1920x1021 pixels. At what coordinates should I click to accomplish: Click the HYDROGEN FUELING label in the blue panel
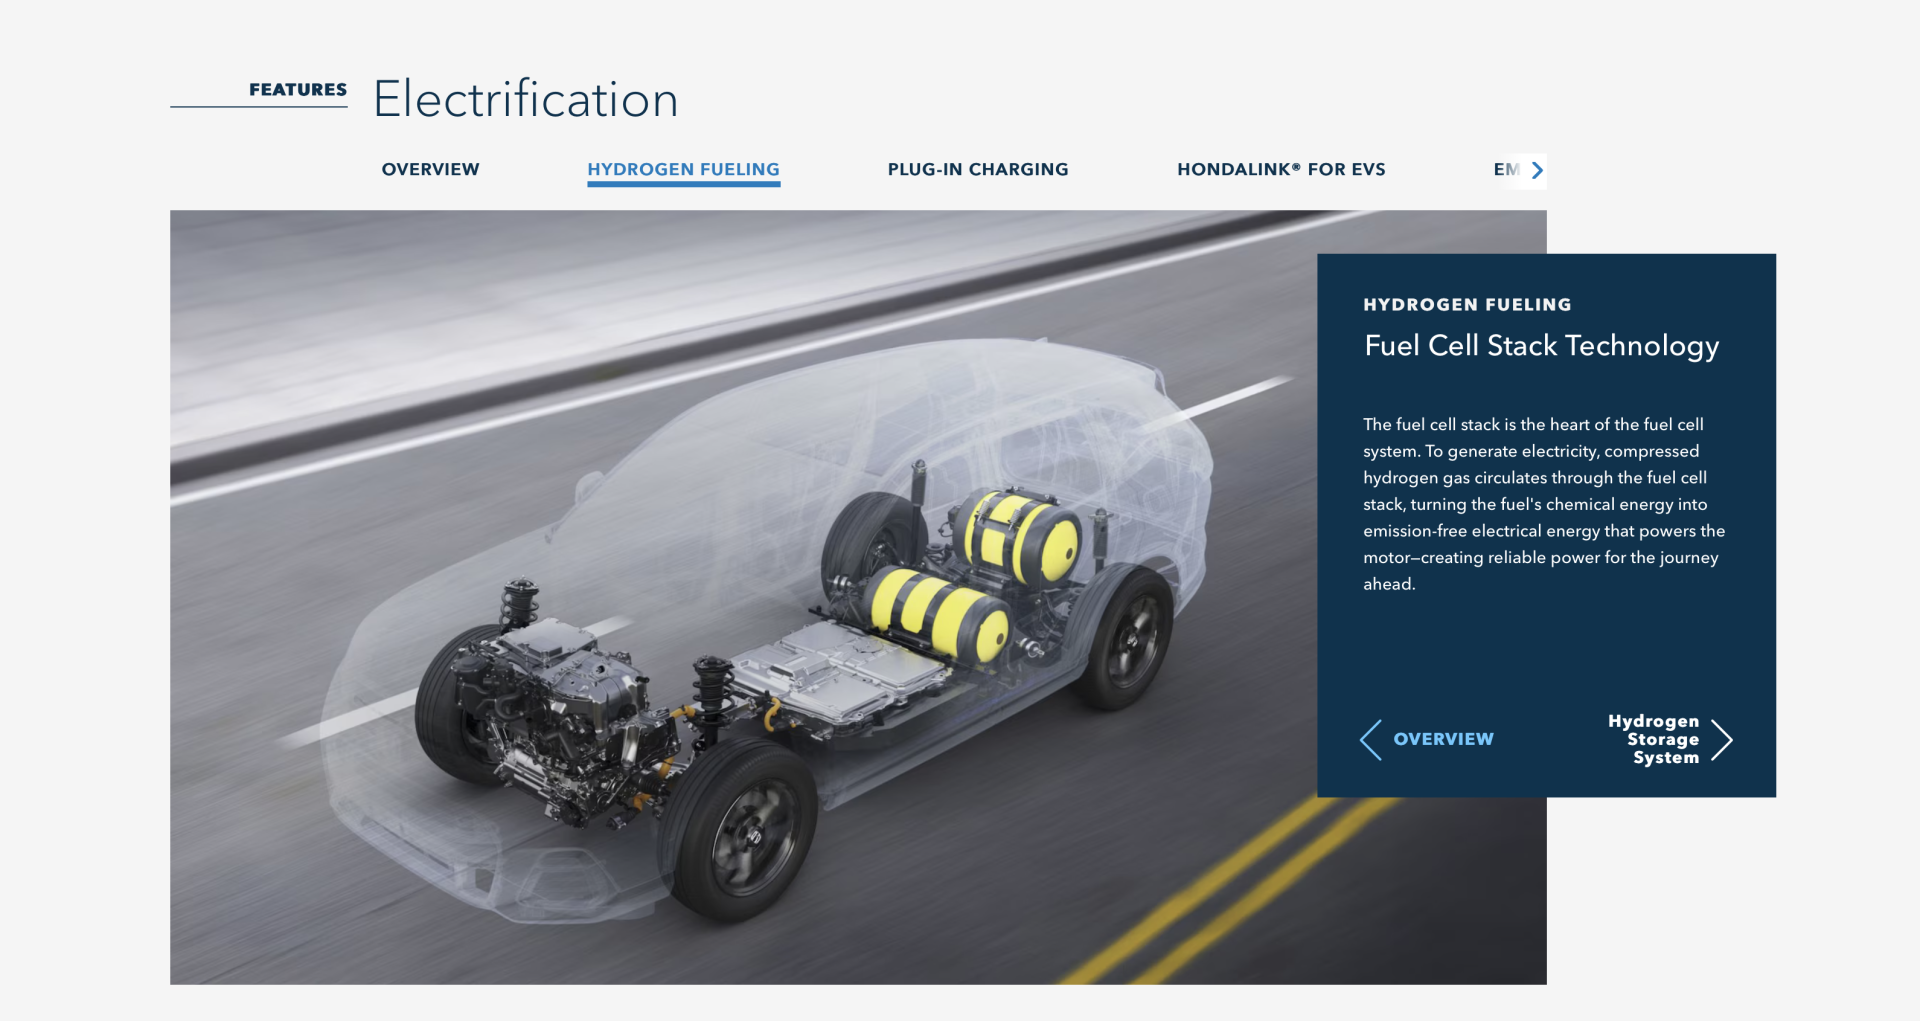click(1467, 305)
